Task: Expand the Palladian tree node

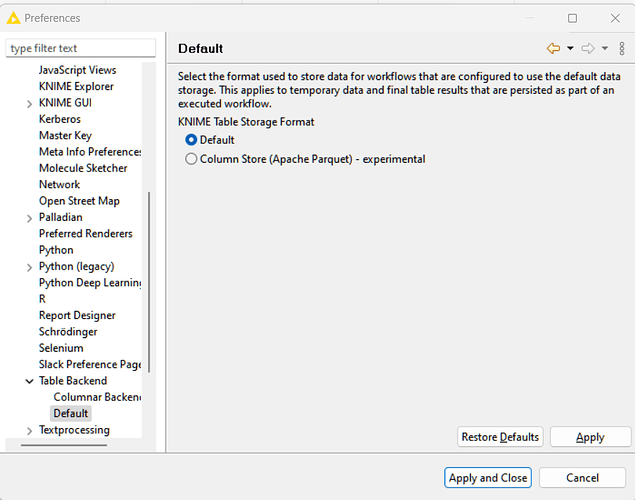Action: tap(29, 219)
